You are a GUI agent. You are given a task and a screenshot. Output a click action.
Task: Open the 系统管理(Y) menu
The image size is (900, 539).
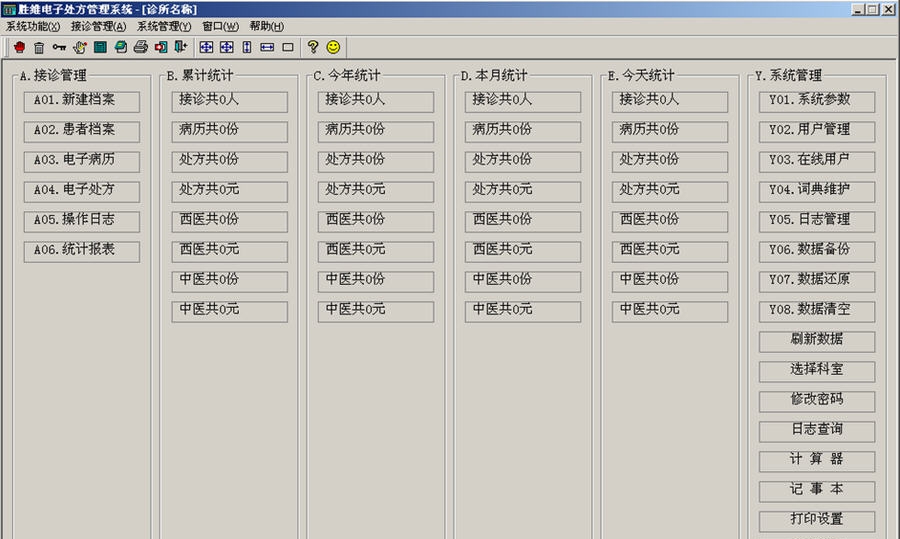[x=164, y=26]
